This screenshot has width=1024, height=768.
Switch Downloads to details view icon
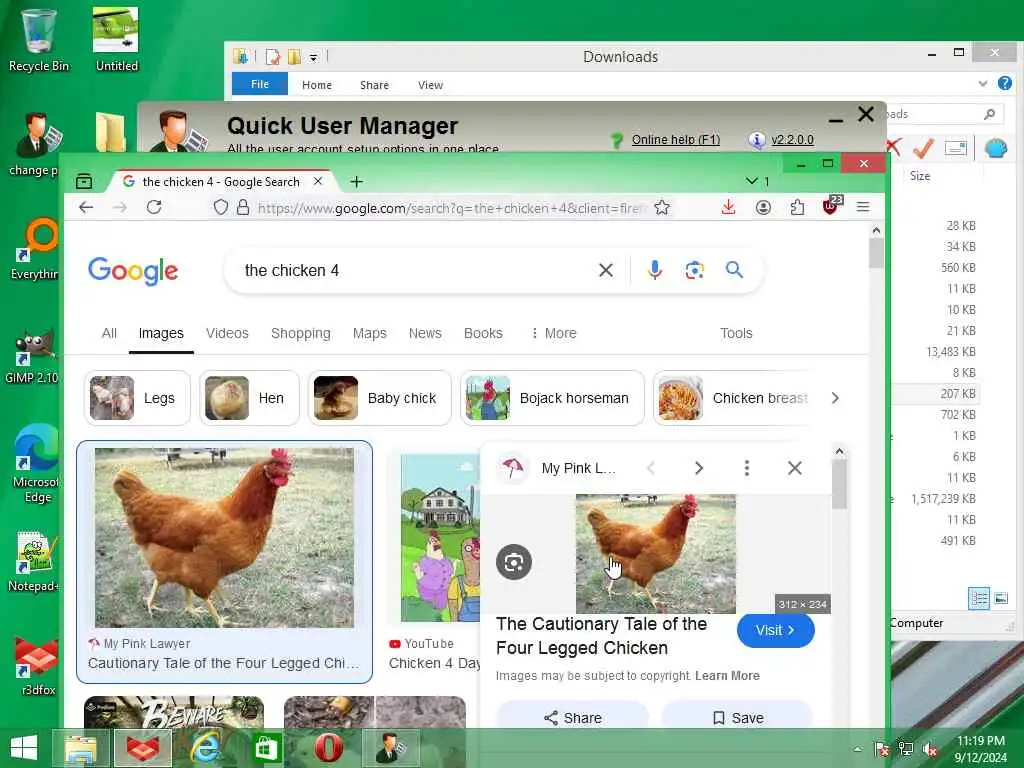[978, 598]
